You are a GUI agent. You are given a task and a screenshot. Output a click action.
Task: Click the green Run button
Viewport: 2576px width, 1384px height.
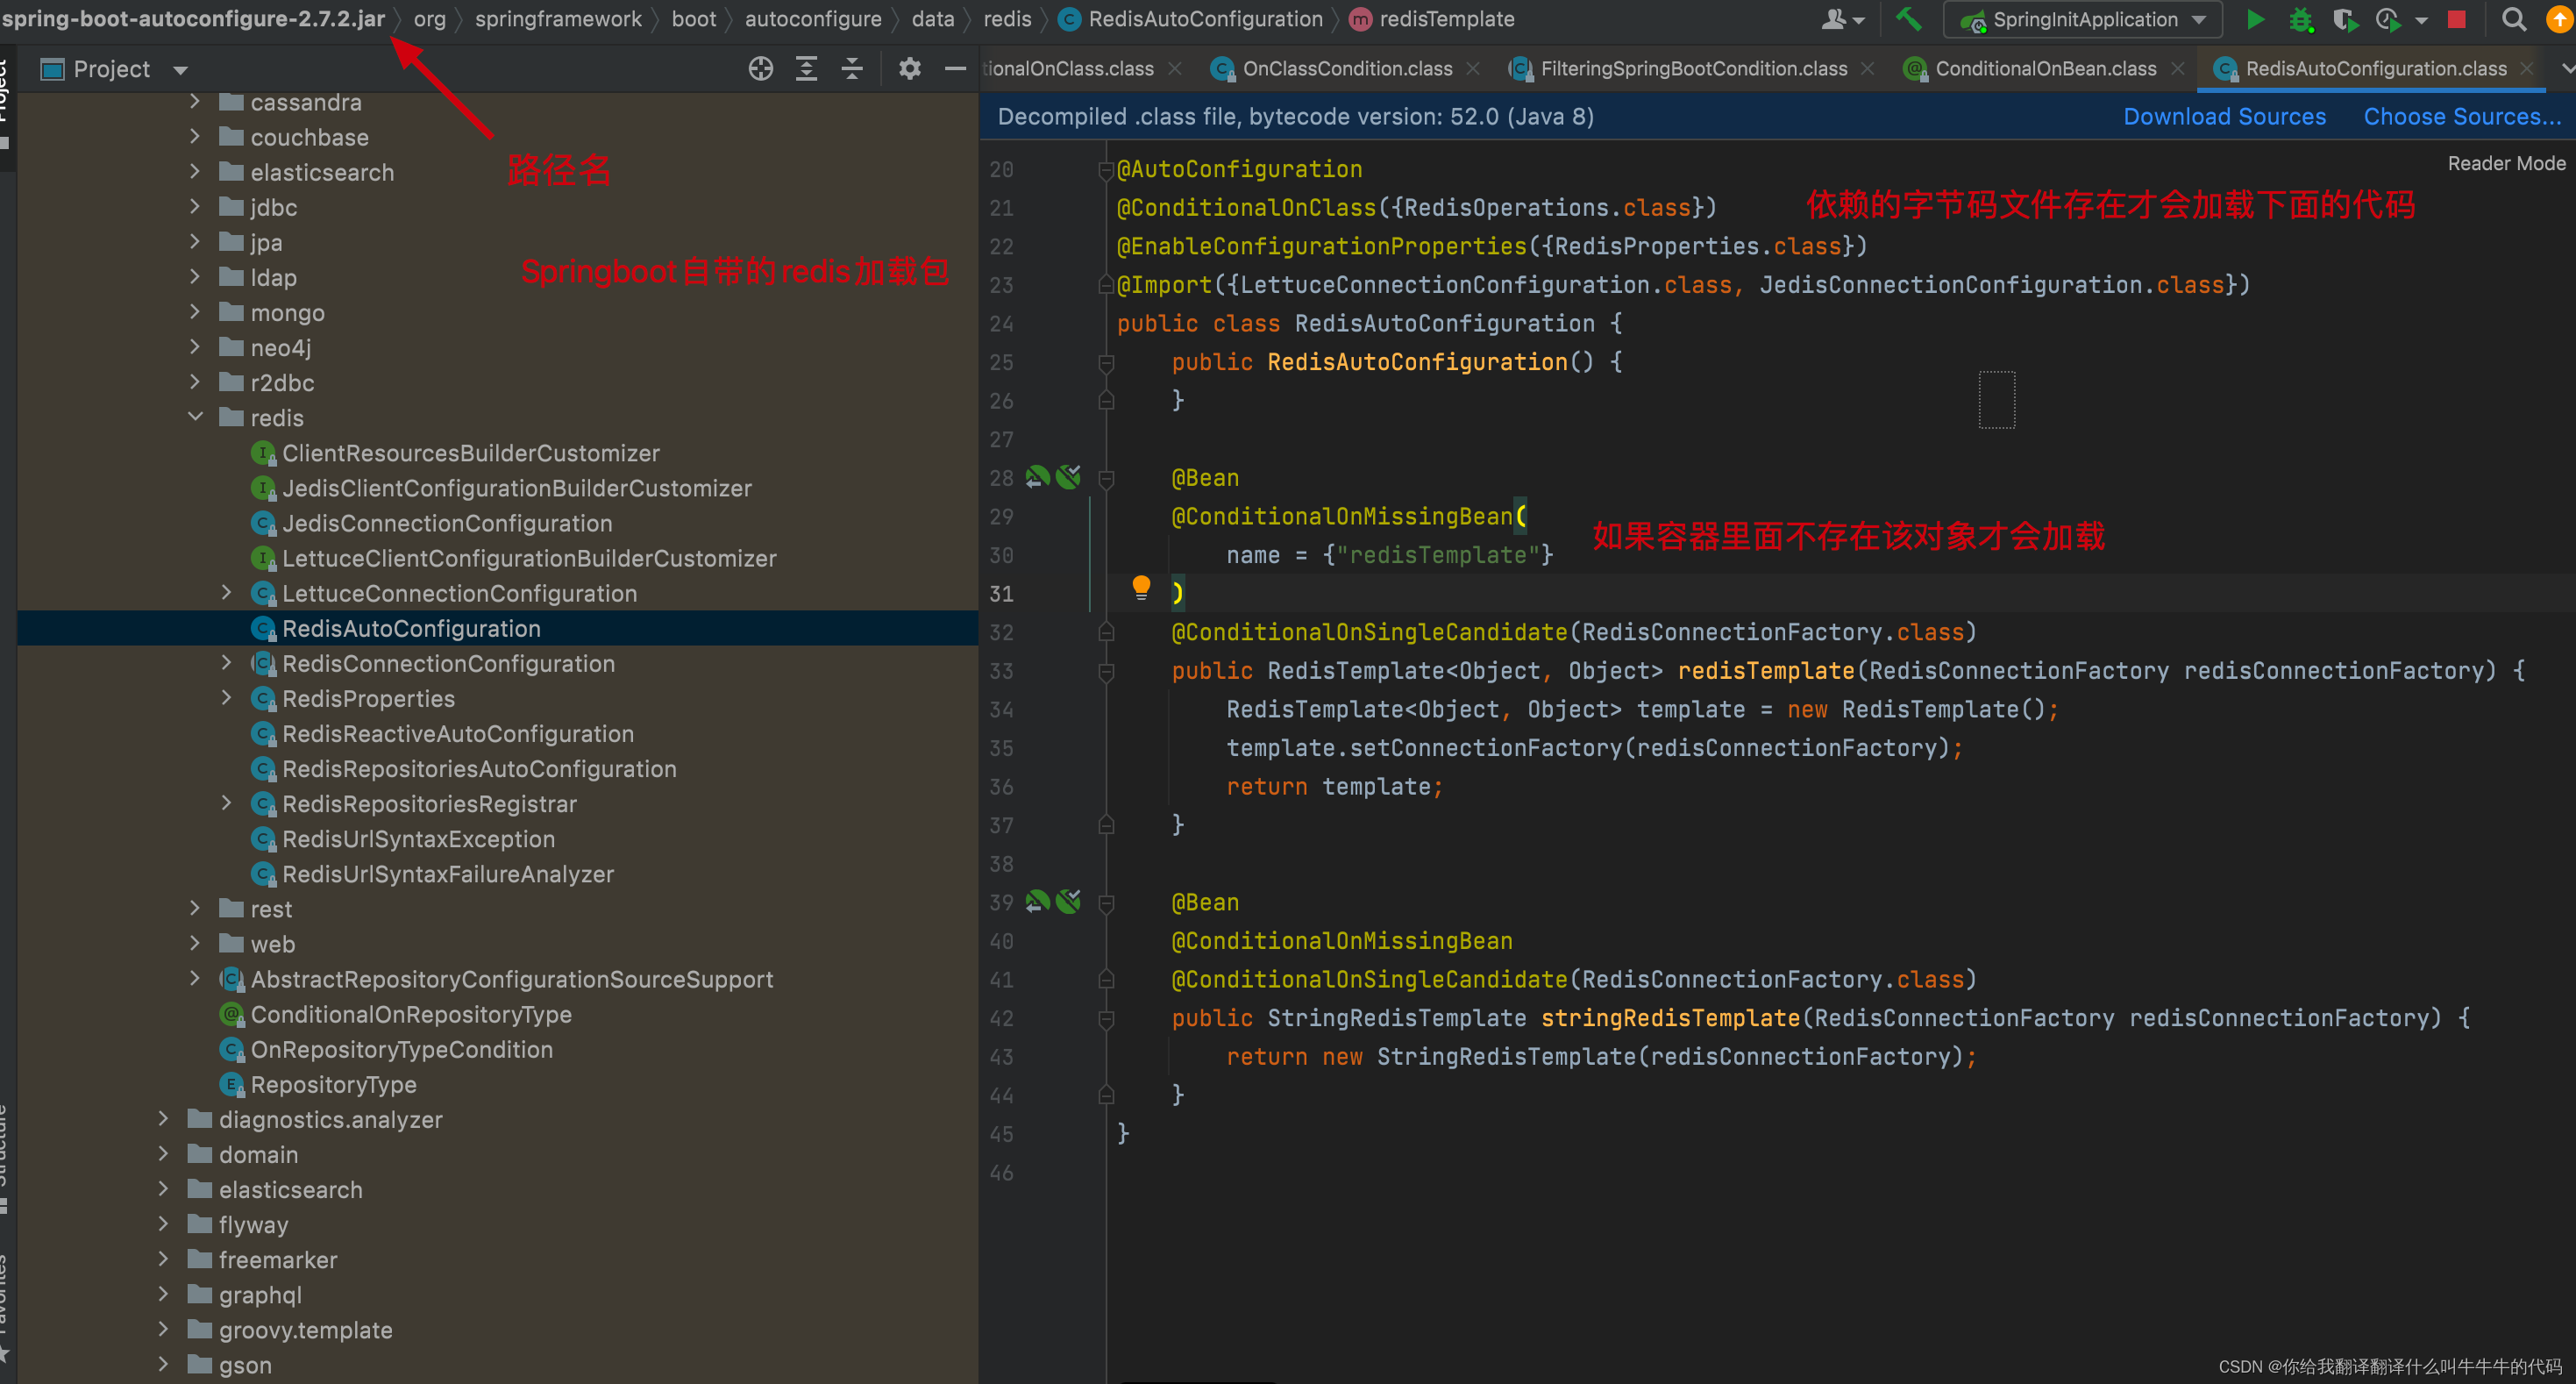tap(2254, 19)
